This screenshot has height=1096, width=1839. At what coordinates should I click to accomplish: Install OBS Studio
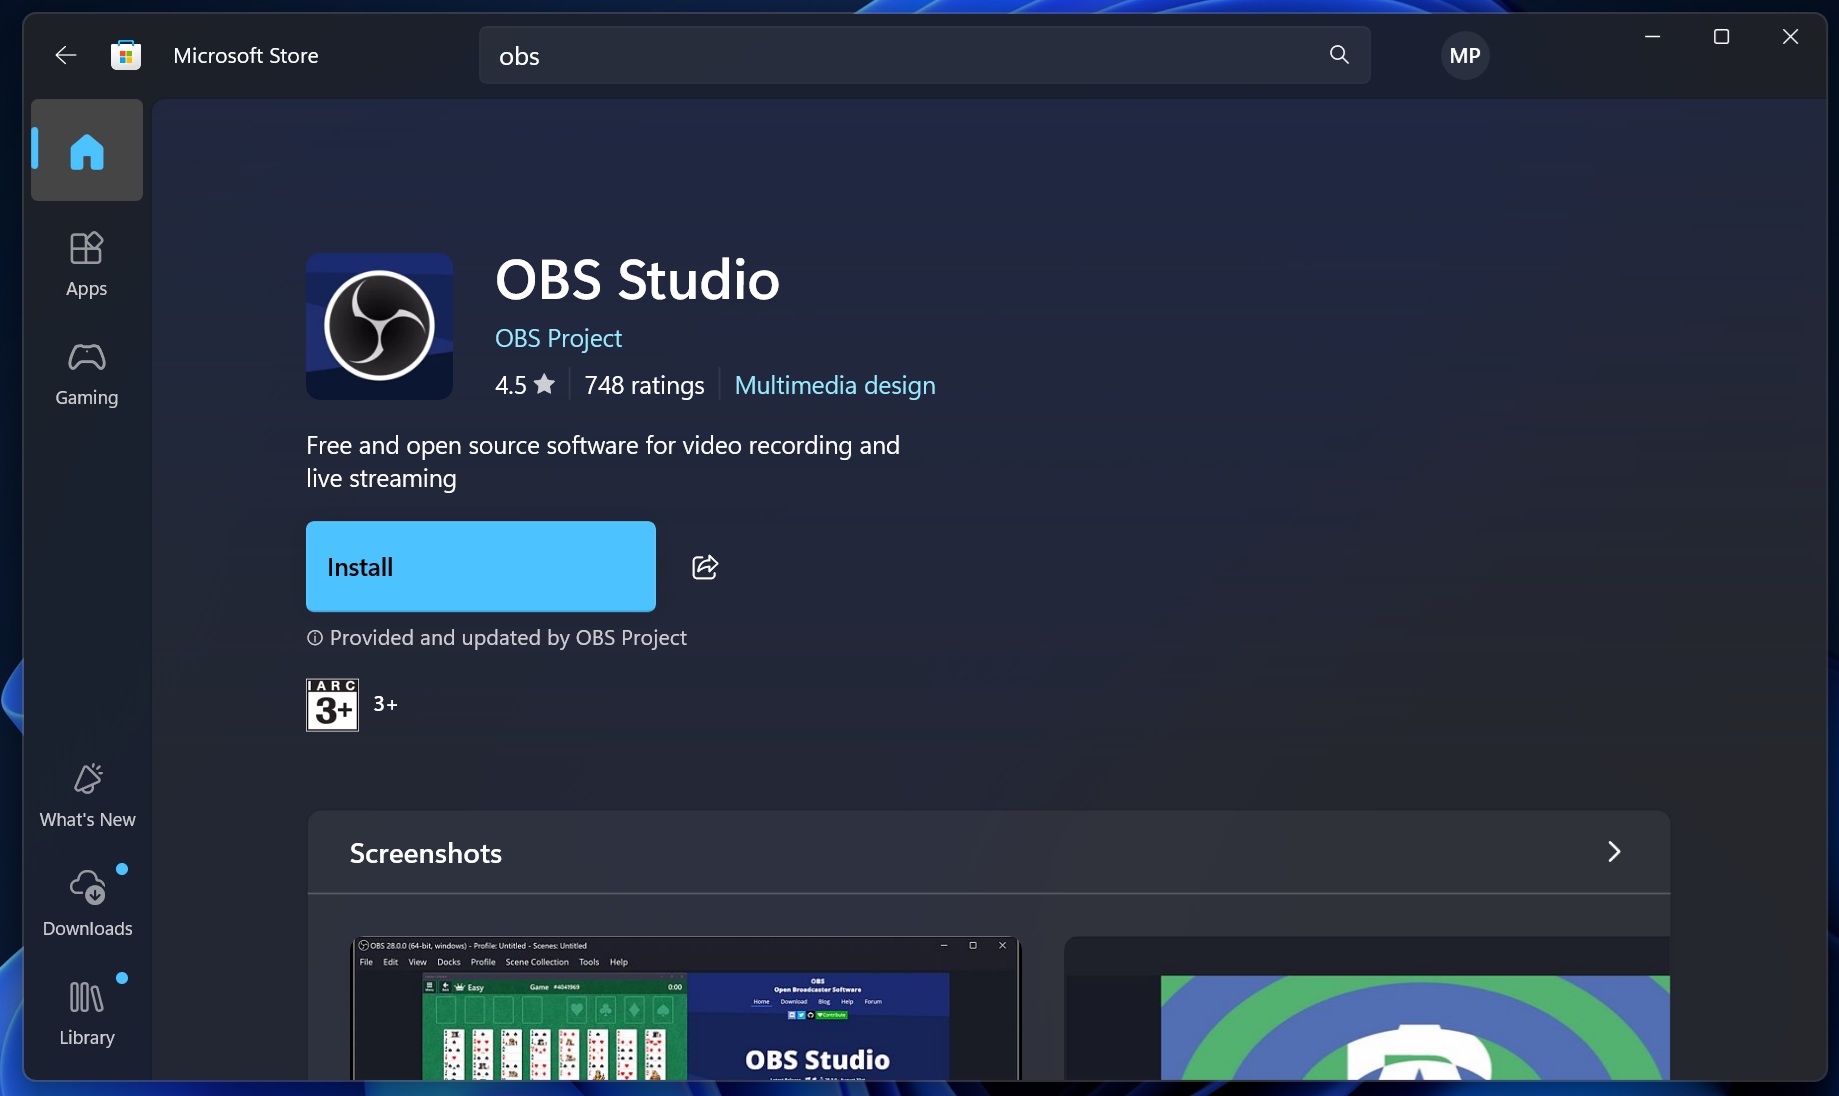481,566
